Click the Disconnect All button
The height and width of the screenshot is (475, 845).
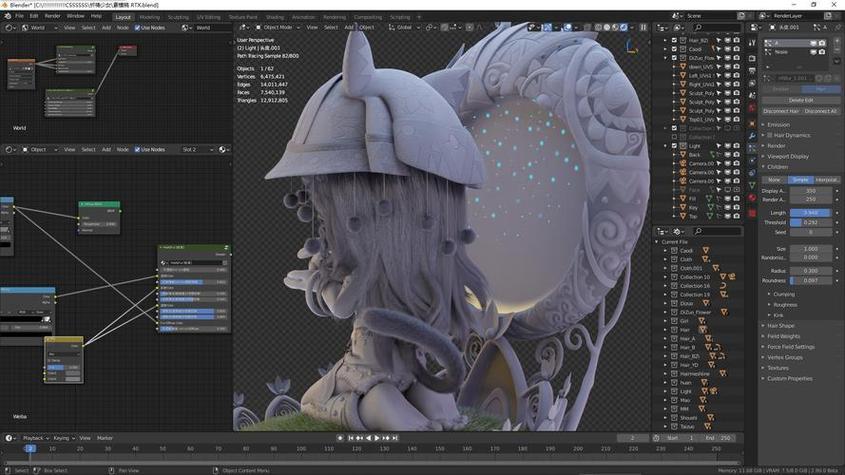tap(820, 111)
